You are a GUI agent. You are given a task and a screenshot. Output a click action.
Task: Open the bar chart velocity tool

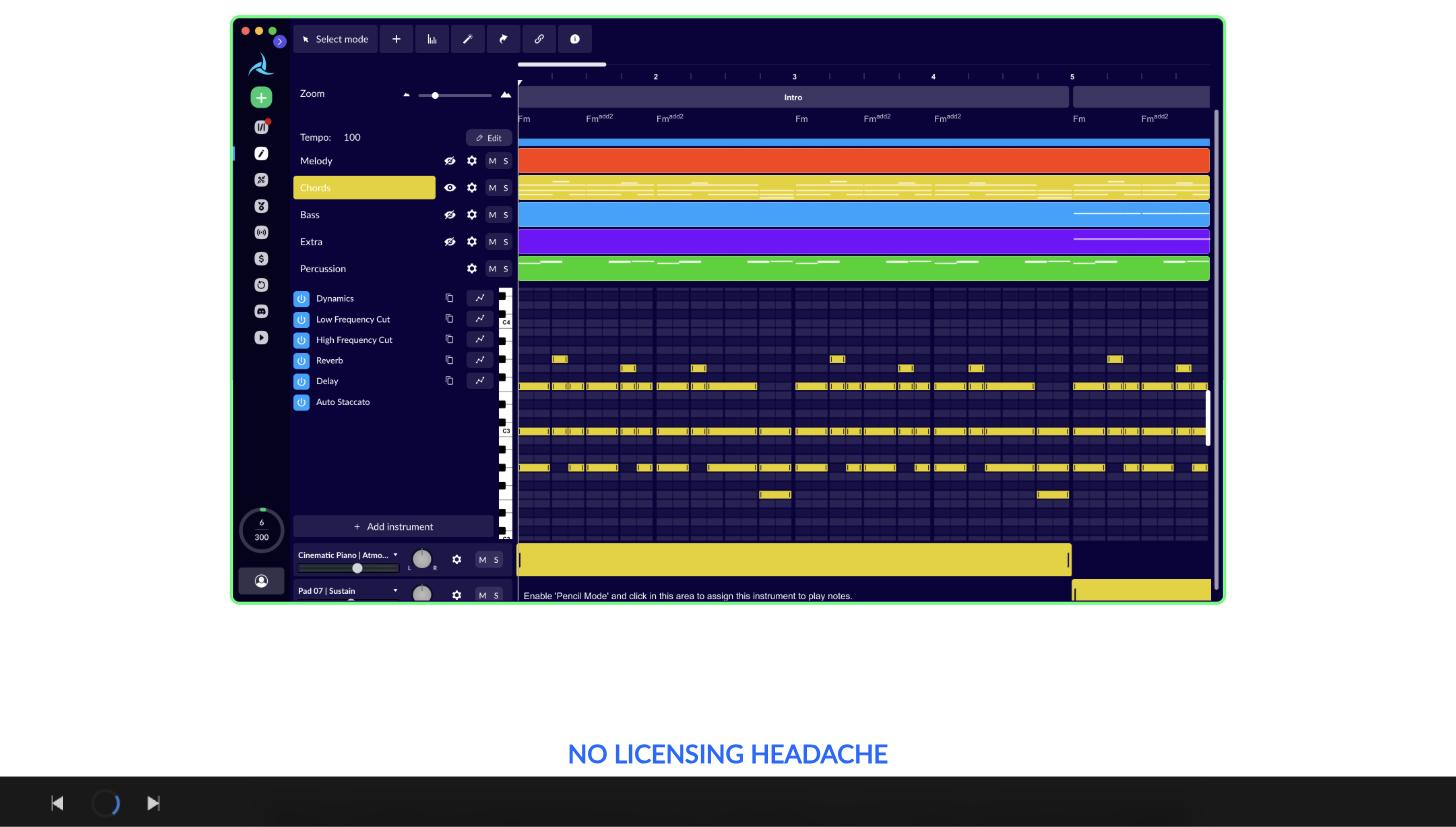tap(432, 39)
